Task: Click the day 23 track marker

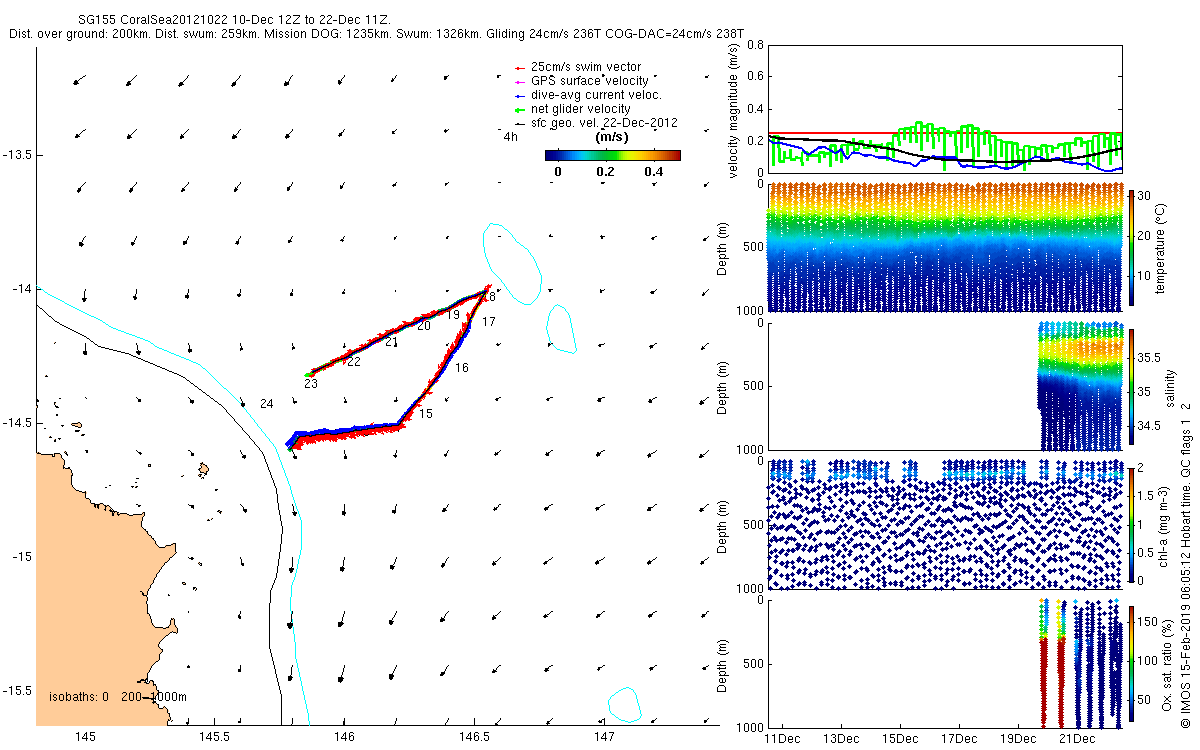Action: click(311, 383)
